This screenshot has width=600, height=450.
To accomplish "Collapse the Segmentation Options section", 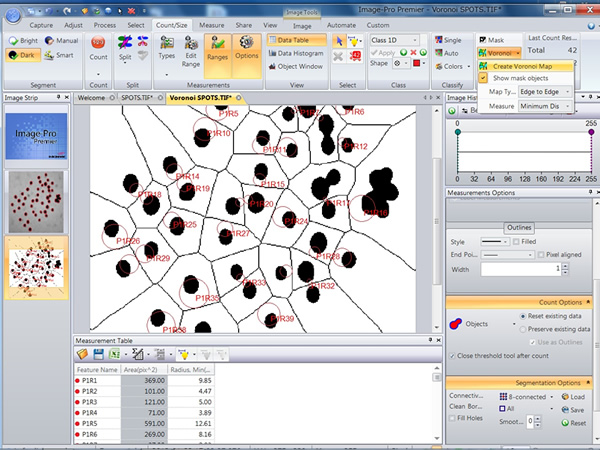I will [x=588, y=383].
